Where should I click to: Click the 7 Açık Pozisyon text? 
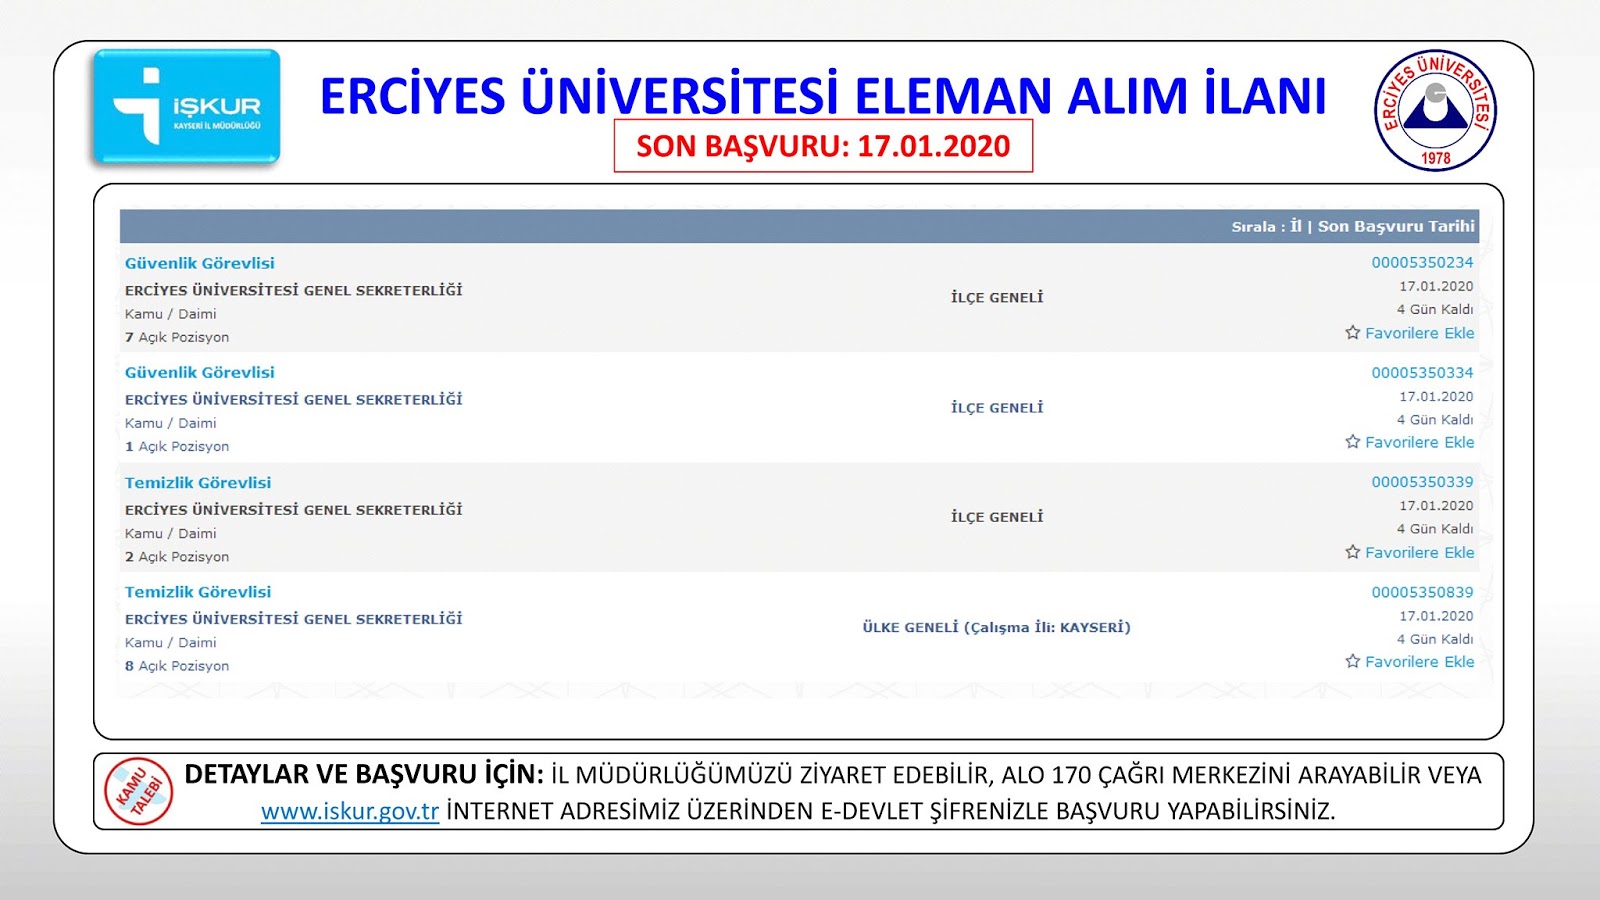[177, 337]
